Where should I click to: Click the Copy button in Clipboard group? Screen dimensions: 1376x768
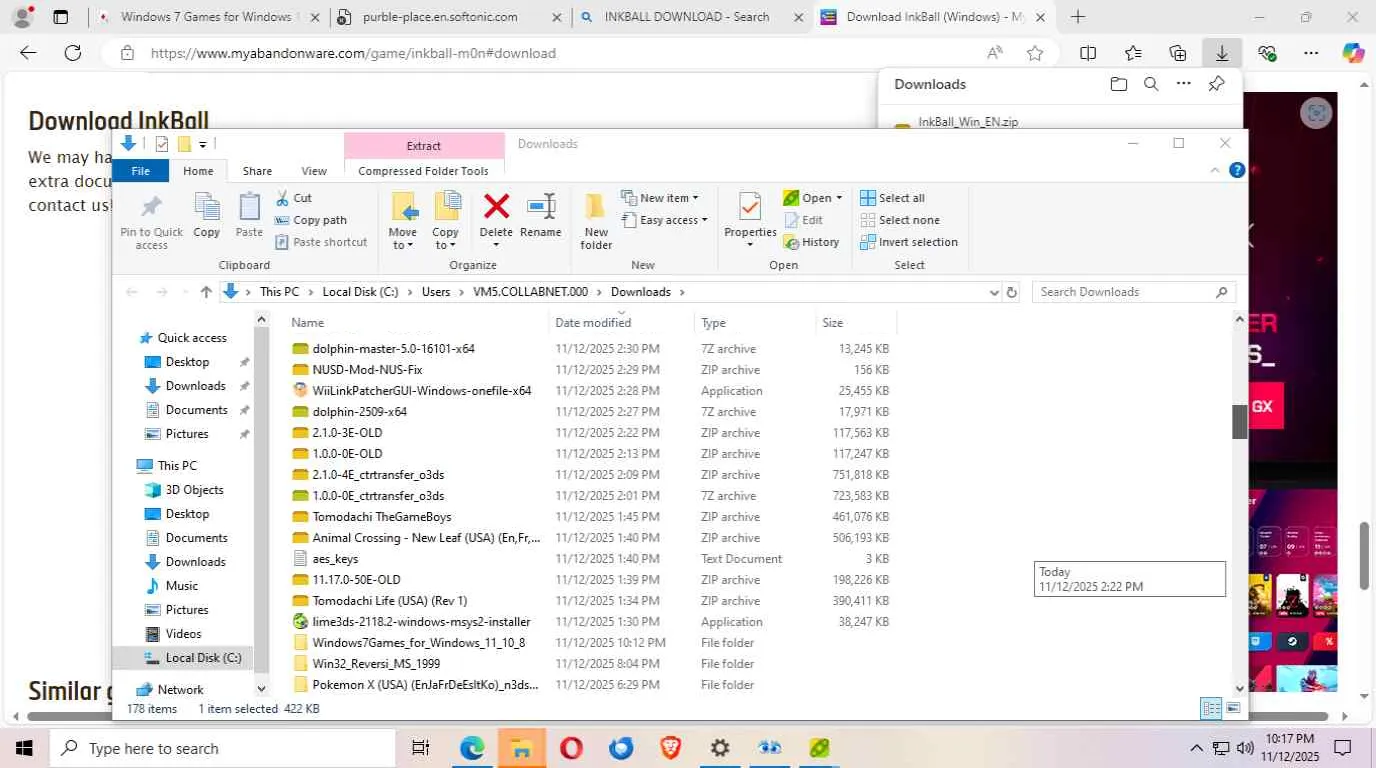point(207,215)
